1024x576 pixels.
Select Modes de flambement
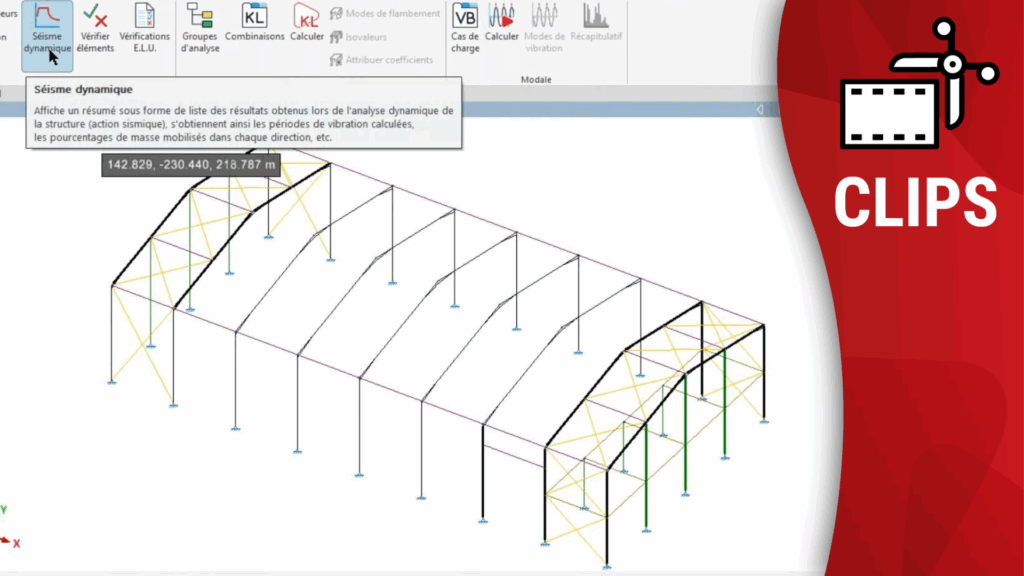point(384,13)
